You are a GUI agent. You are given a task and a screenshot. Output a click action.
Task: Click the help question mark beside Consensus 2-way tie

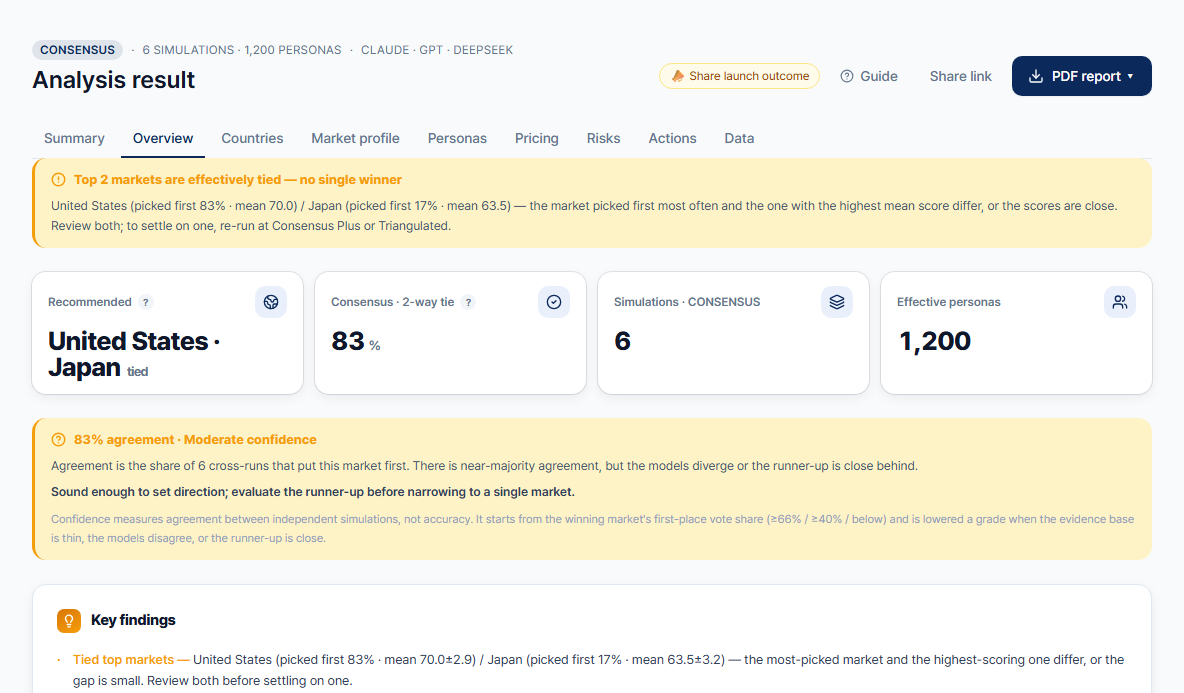click(468, 302)
